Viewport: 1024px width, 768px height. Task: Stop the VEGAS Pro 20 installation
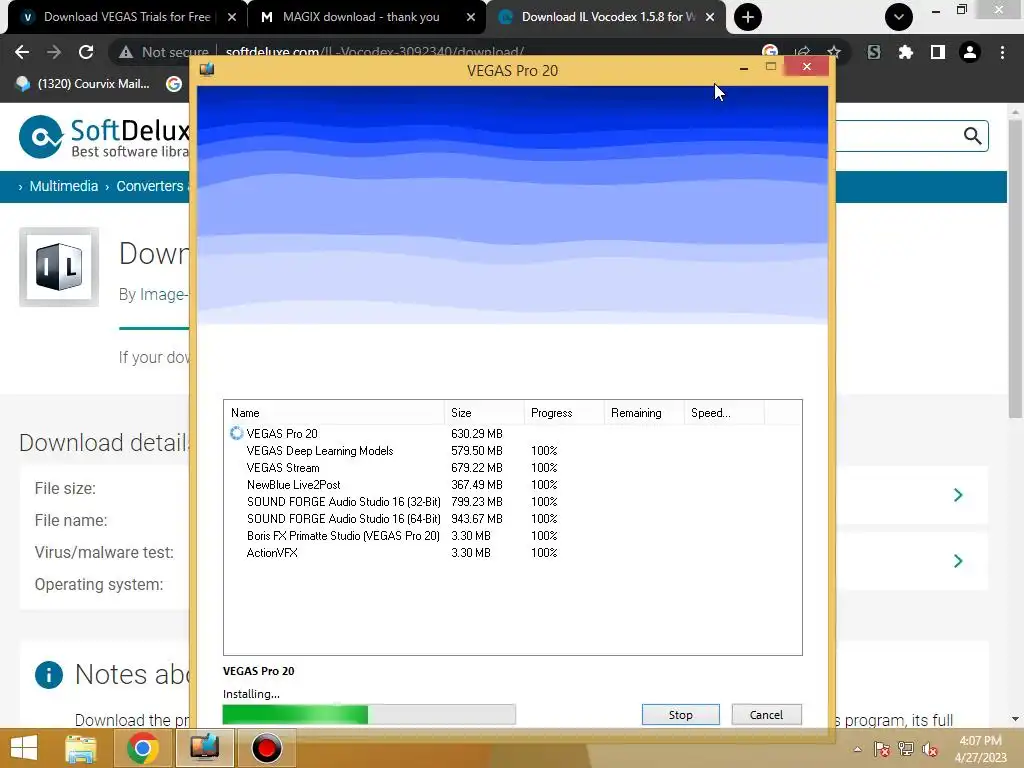pos(680,714)
